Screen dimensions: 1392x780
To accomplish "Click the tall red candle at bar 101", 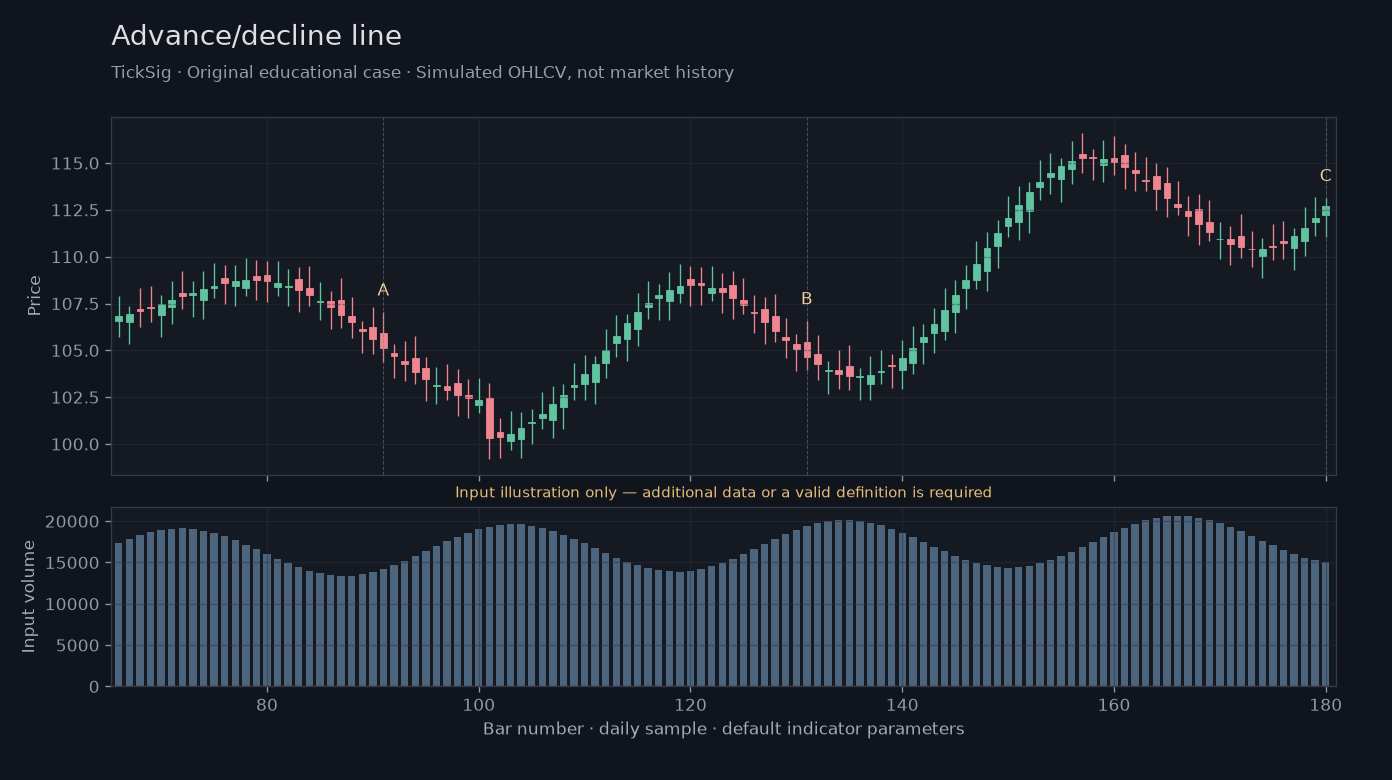I will click(490, 418).
